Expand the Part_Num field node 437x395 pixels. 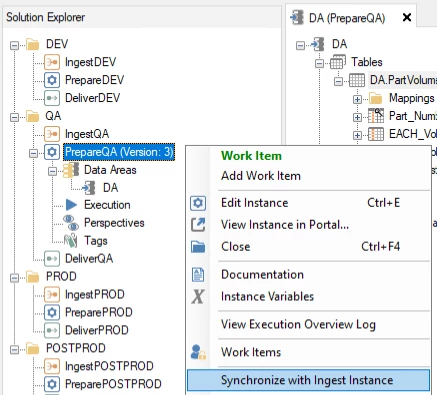357,117
